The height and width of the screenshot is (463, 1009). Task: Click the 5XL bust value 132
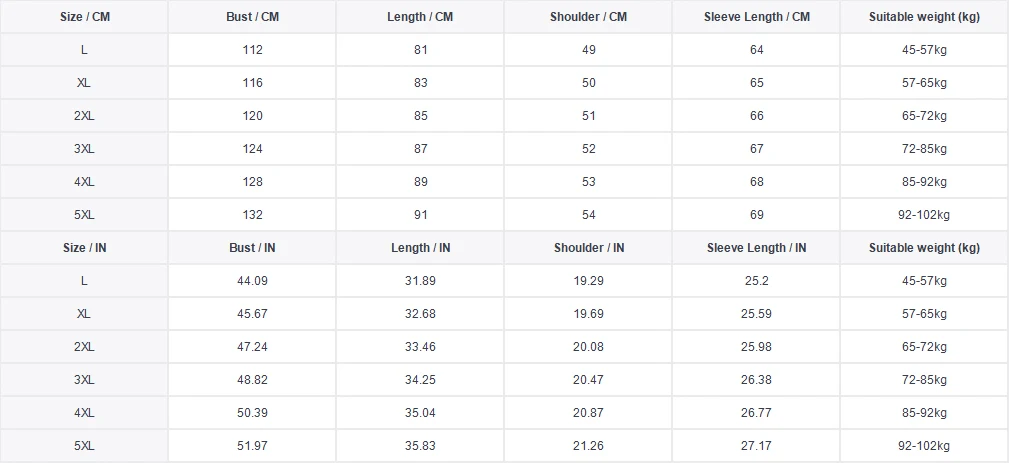[252, 215]
